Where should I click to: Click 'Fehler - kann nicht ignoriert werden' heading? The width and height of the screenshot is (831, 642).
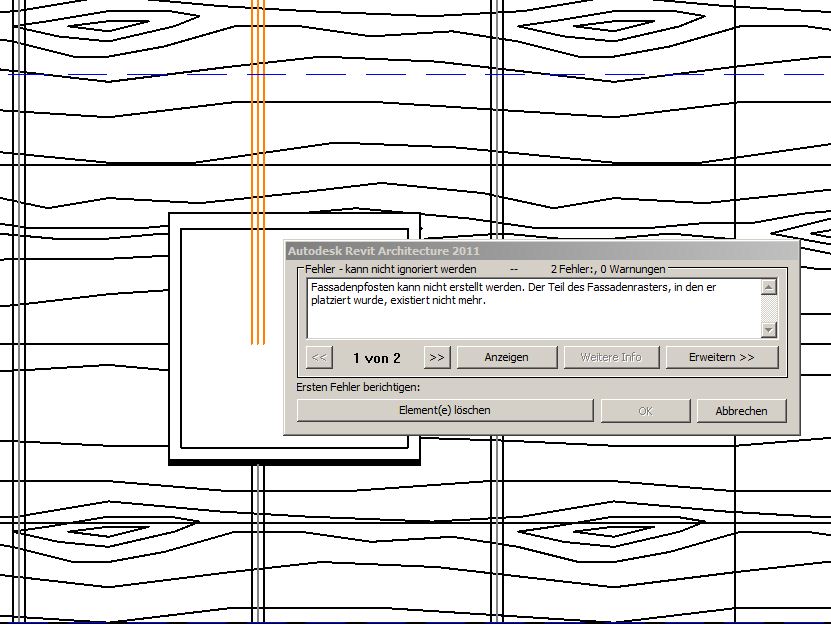(x=391, y=269)
